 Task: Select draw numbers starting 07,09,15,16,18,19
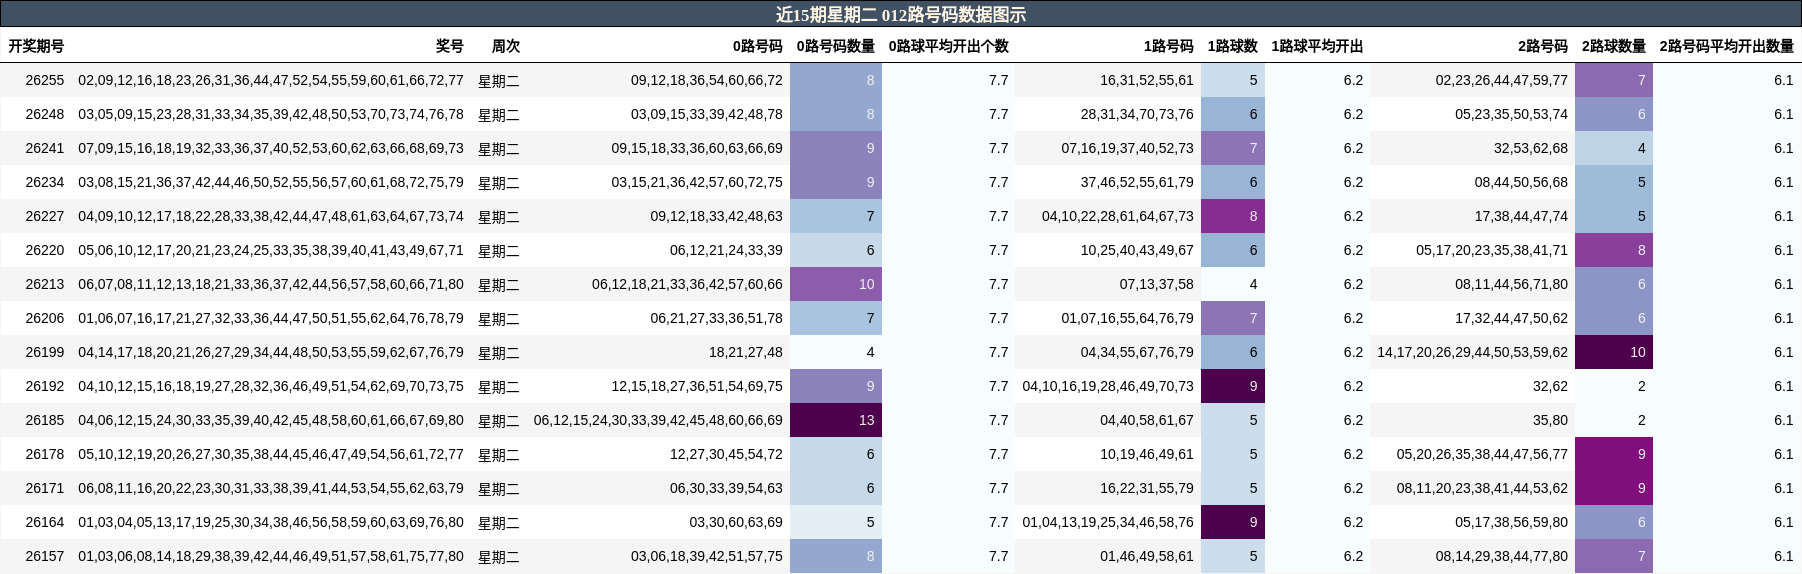click(x=271, y=148)
